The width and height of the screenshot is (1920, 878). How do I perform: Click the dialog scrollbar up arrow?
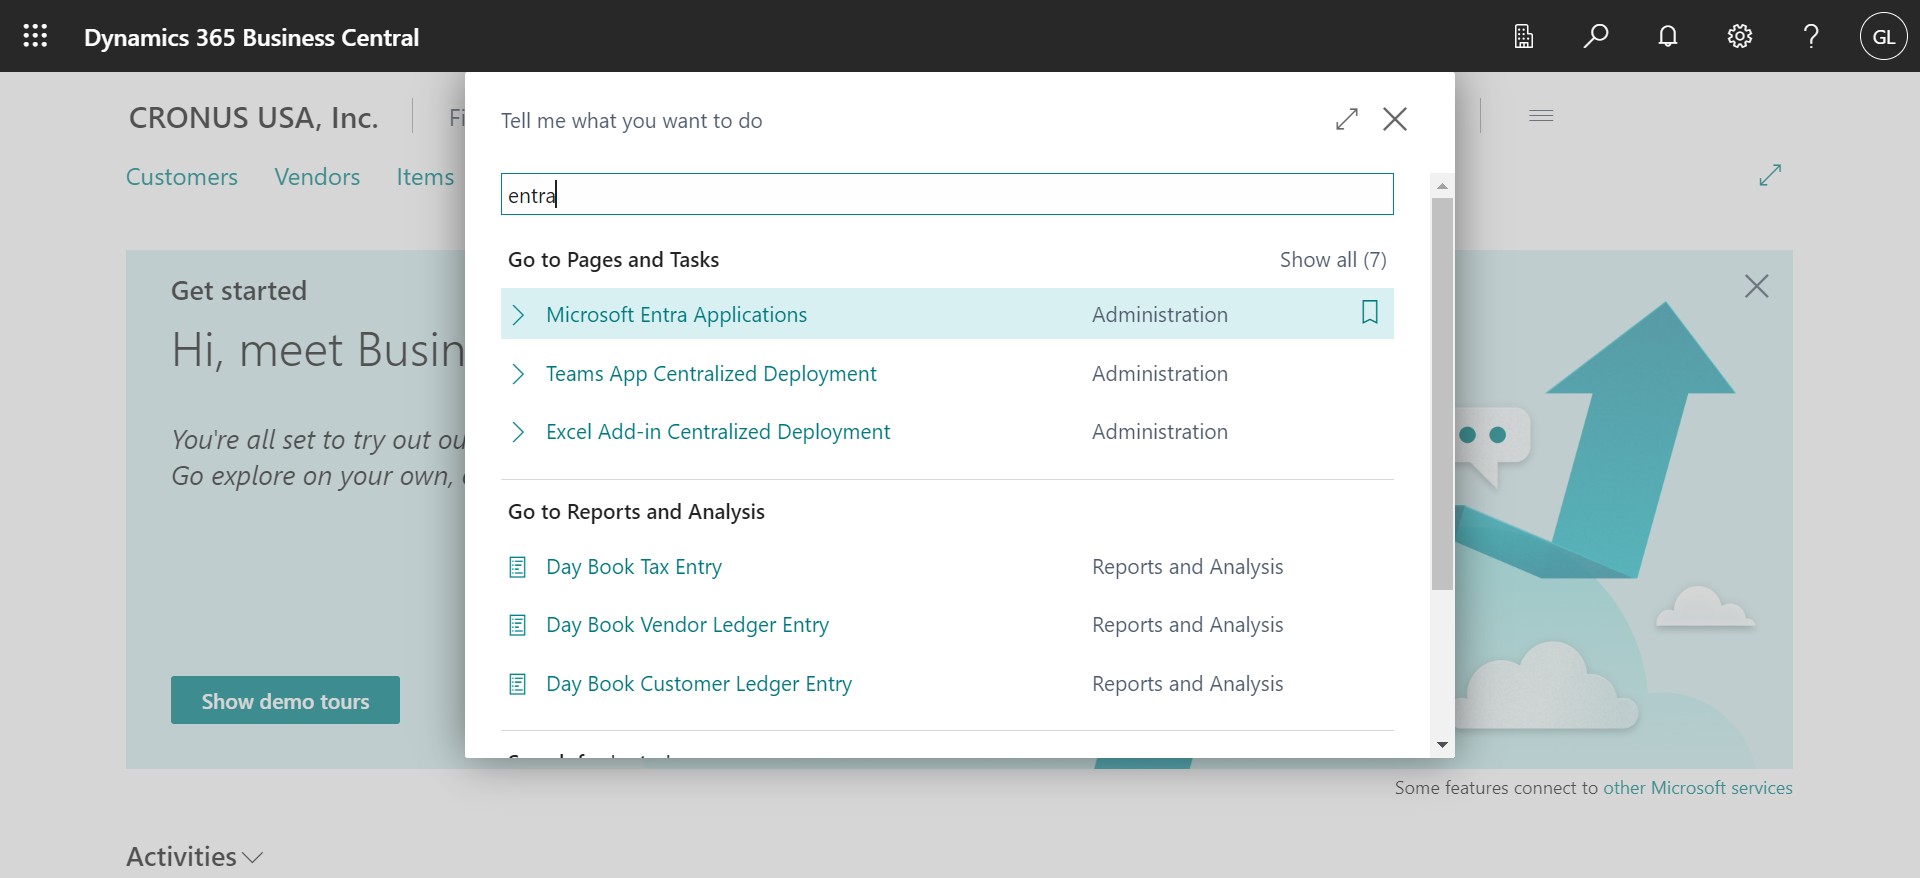click(x=1442, y=186)
